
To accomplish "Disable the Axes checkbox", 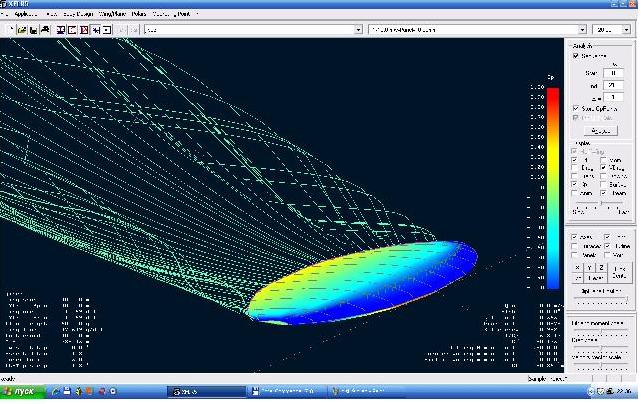I will pyautogui.click(x=576, y=238).
